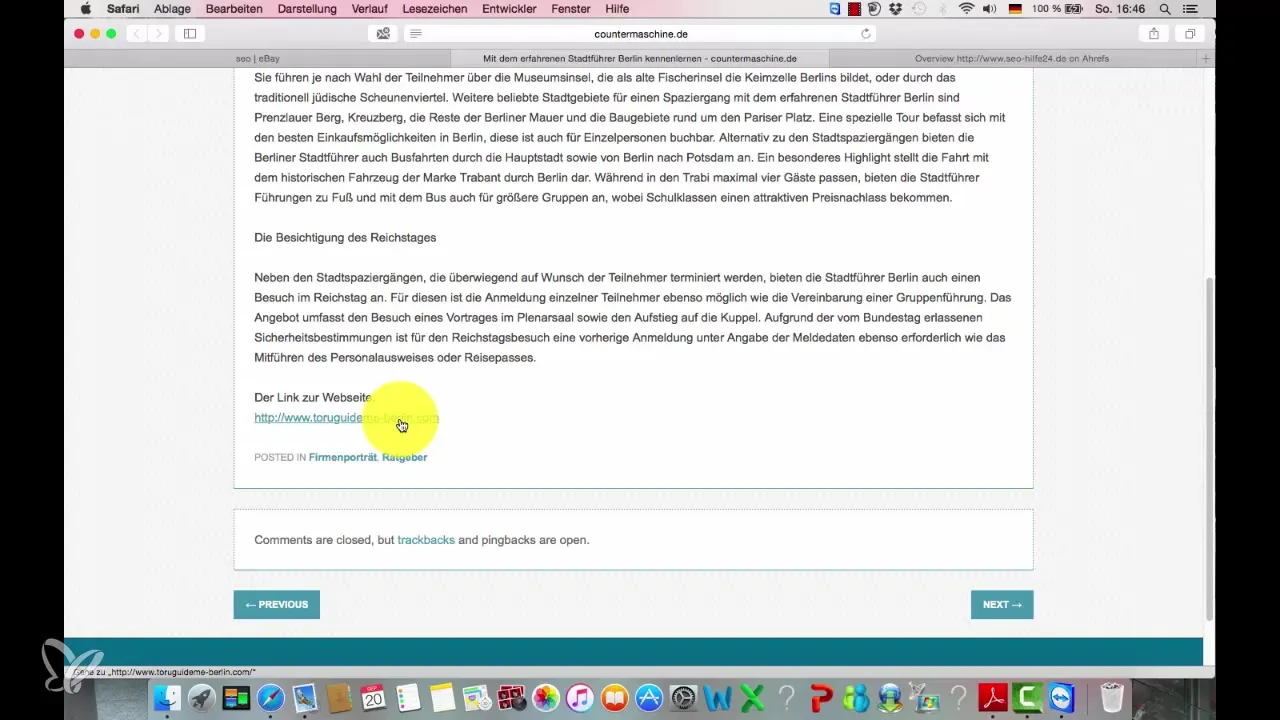Switch to the 'seo | eBay' tab

(258, 59)
